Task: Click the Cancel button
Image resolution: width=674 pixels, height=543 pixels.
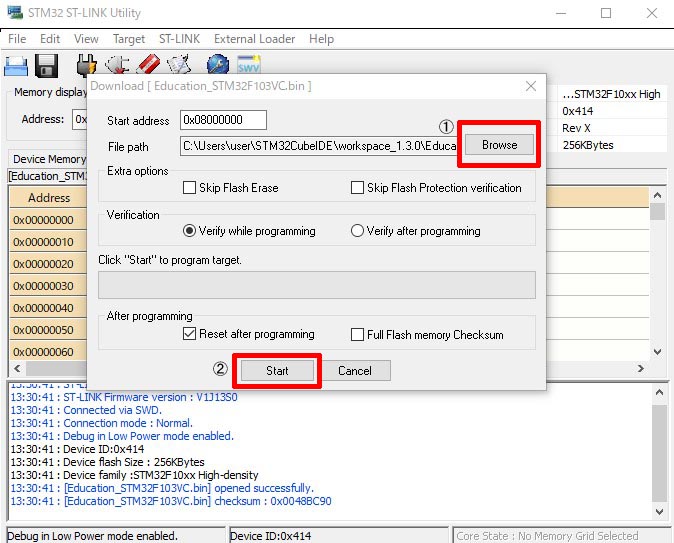Action: [x=355, y=371]
